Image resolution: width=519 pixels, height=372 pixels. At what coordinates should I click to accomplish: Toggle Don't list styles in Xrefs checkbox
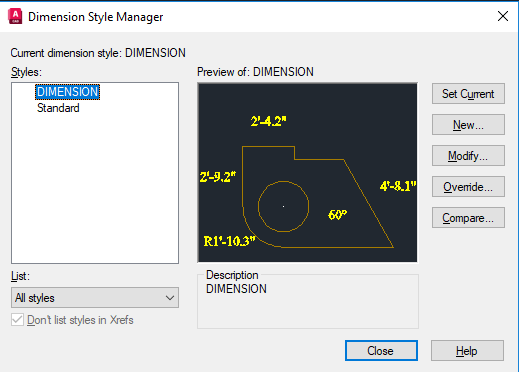(17, 320)
